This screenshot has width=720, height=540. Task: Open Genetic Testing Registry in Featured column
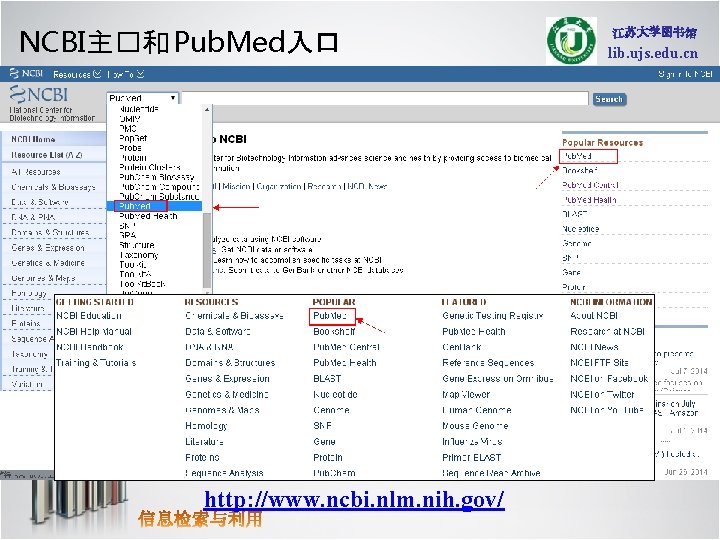pos(493,316)
